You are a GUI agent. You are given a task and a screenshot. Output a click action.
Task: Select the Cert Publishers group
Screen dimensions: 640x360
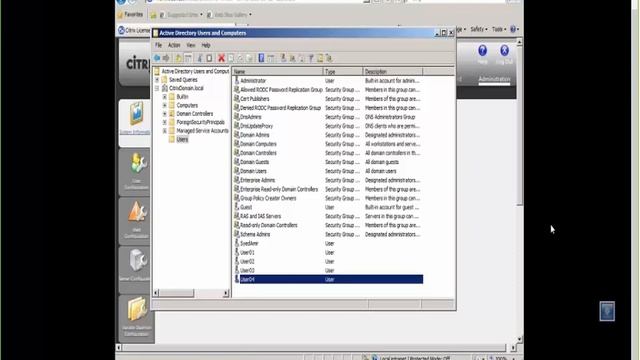pyautogui.click(x=255, y=99)
